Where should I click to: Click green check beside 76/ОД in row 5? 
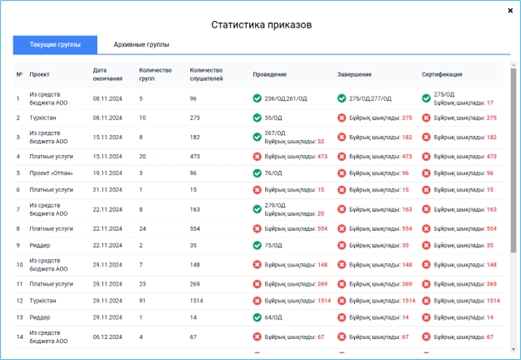(257, 173)
